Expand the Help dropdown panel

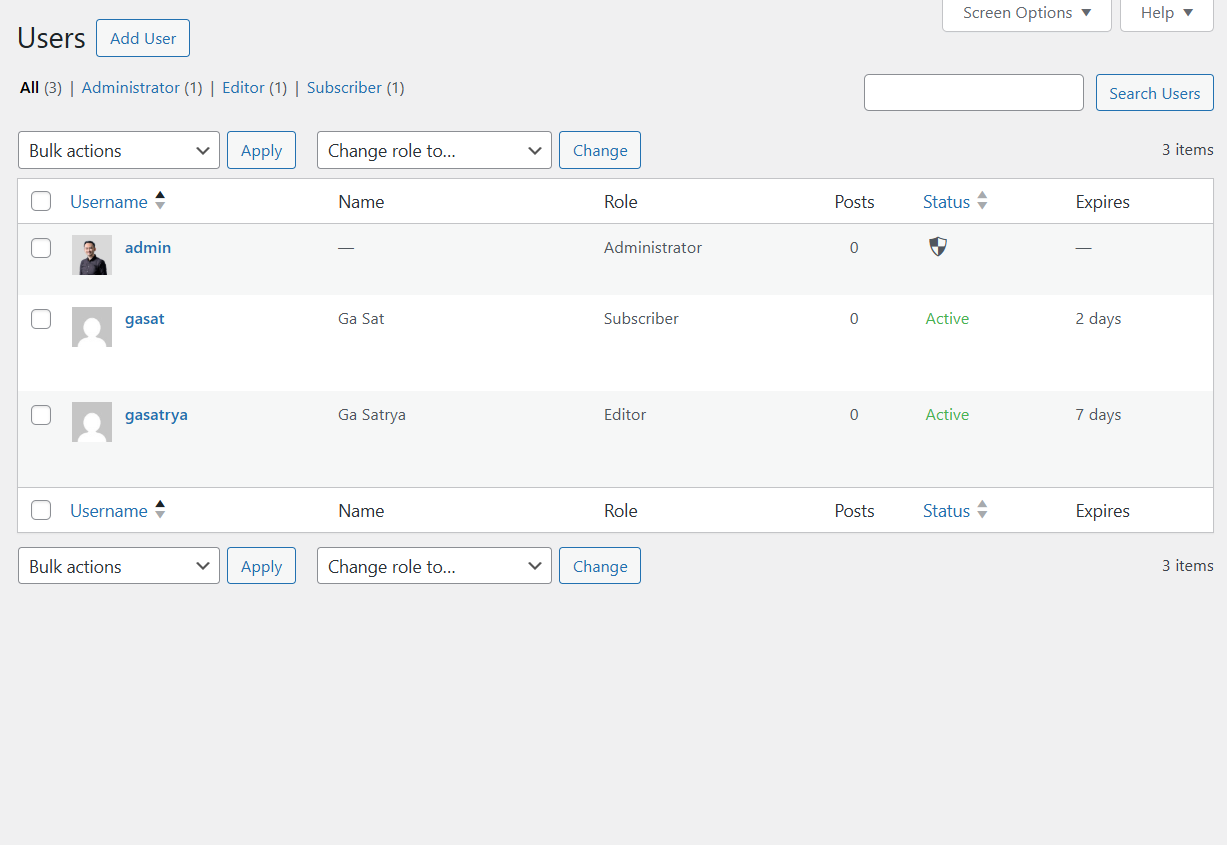(x=1165, y=13)
